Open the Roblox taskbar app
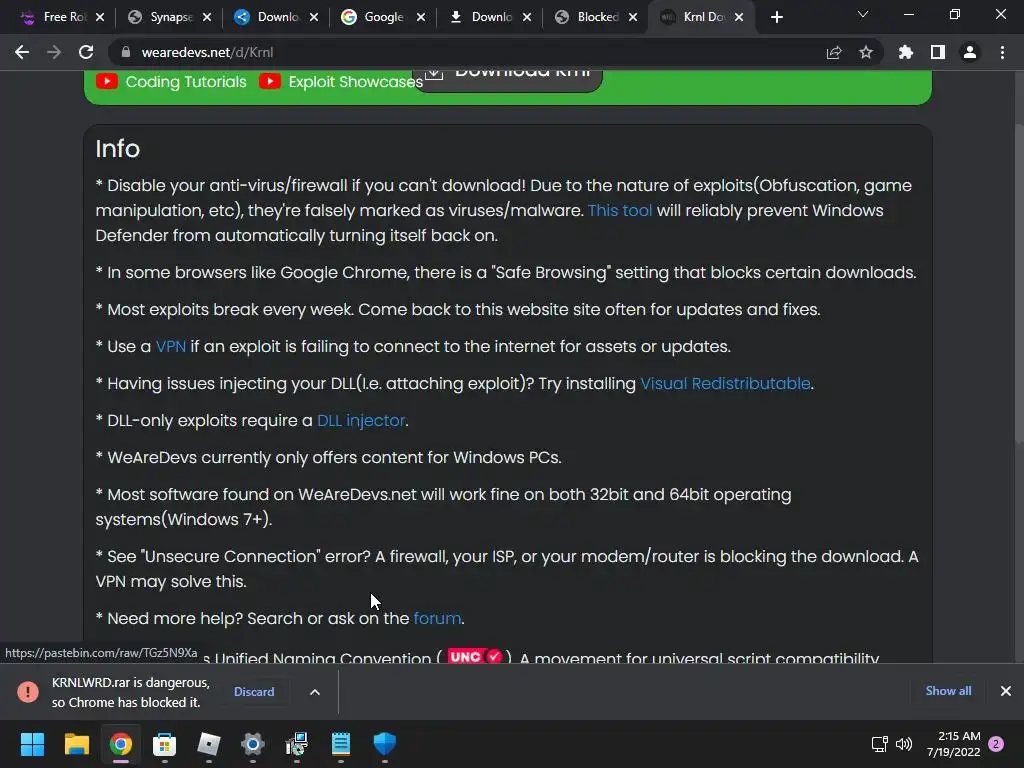This screenshot has width=1024, height=768. point(208,744)
